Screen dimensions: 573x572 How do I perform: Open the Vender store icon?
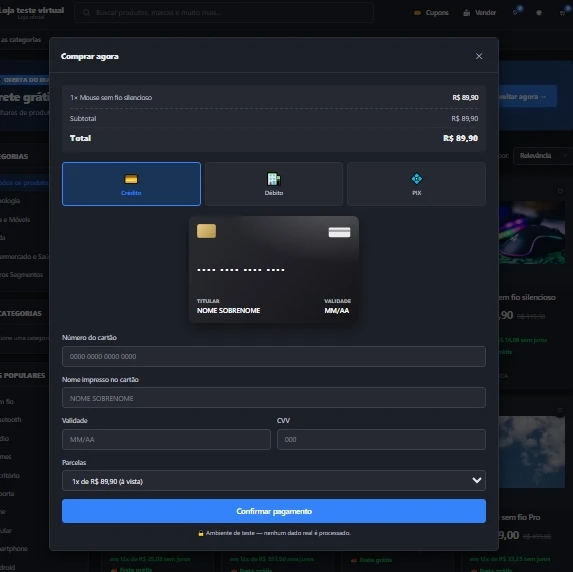(x=466, y=13)
